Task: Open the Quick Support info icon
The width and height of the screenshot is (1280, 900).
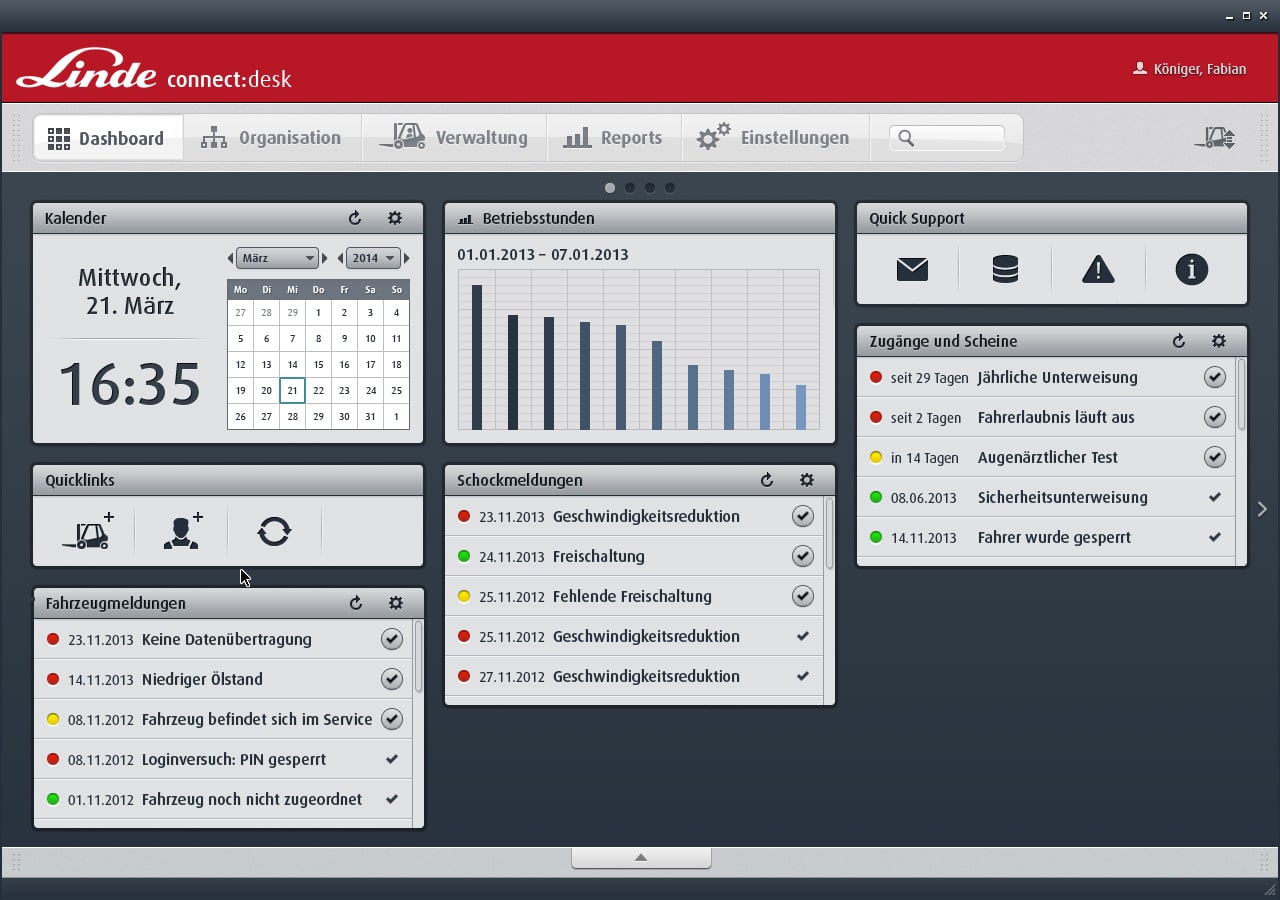Action: point(1191,269)
